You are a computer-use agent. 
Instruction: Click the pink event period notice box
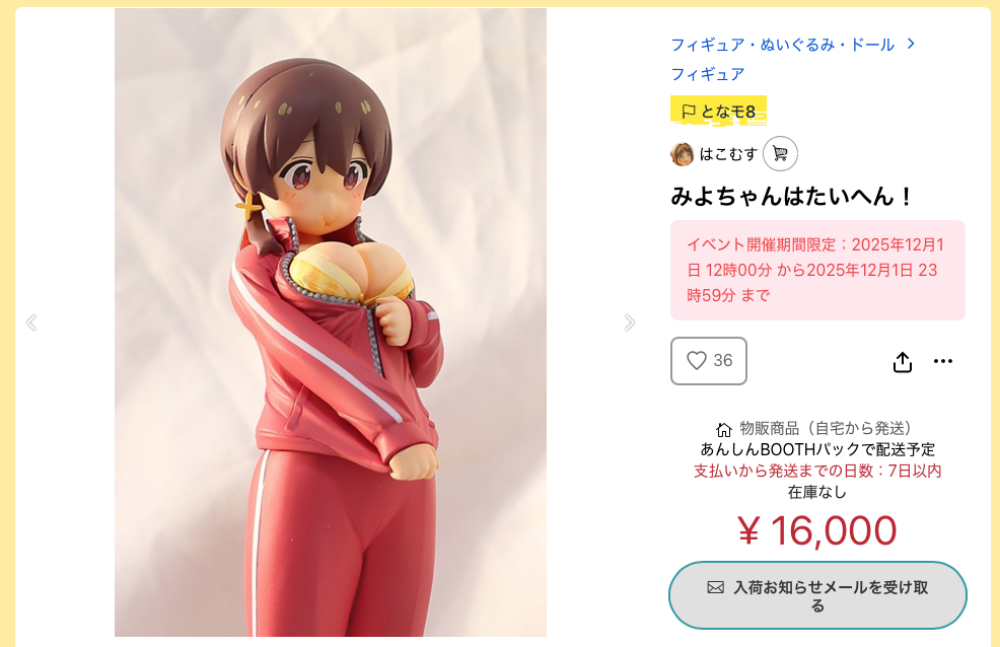coord(818,270)
